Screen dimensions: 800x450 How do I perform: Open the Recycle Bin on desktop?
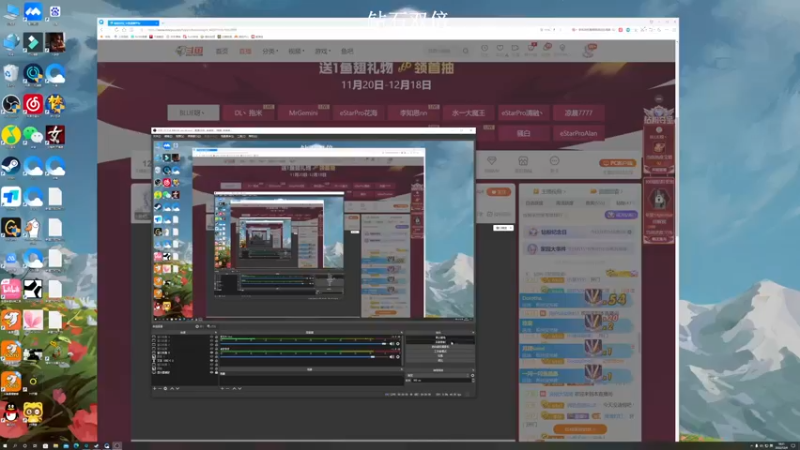coord(11,73)
